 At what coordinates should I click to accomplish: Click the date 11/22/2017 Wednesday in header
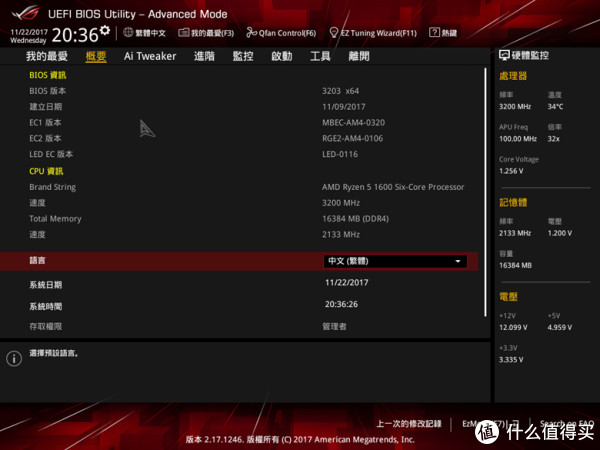point(29,36)
